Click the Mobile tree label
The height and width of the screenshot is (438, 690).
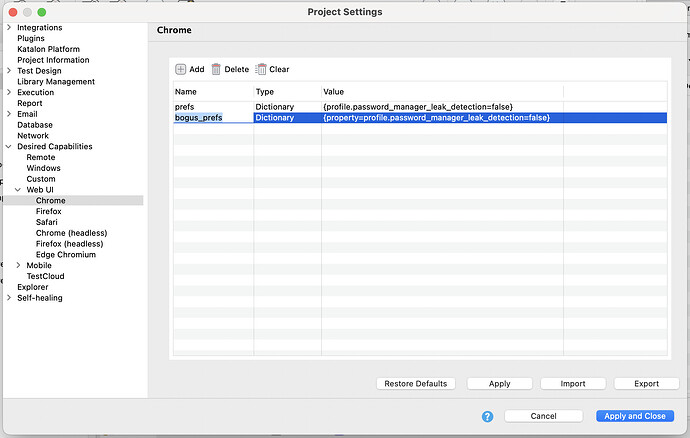click(39, 265)
